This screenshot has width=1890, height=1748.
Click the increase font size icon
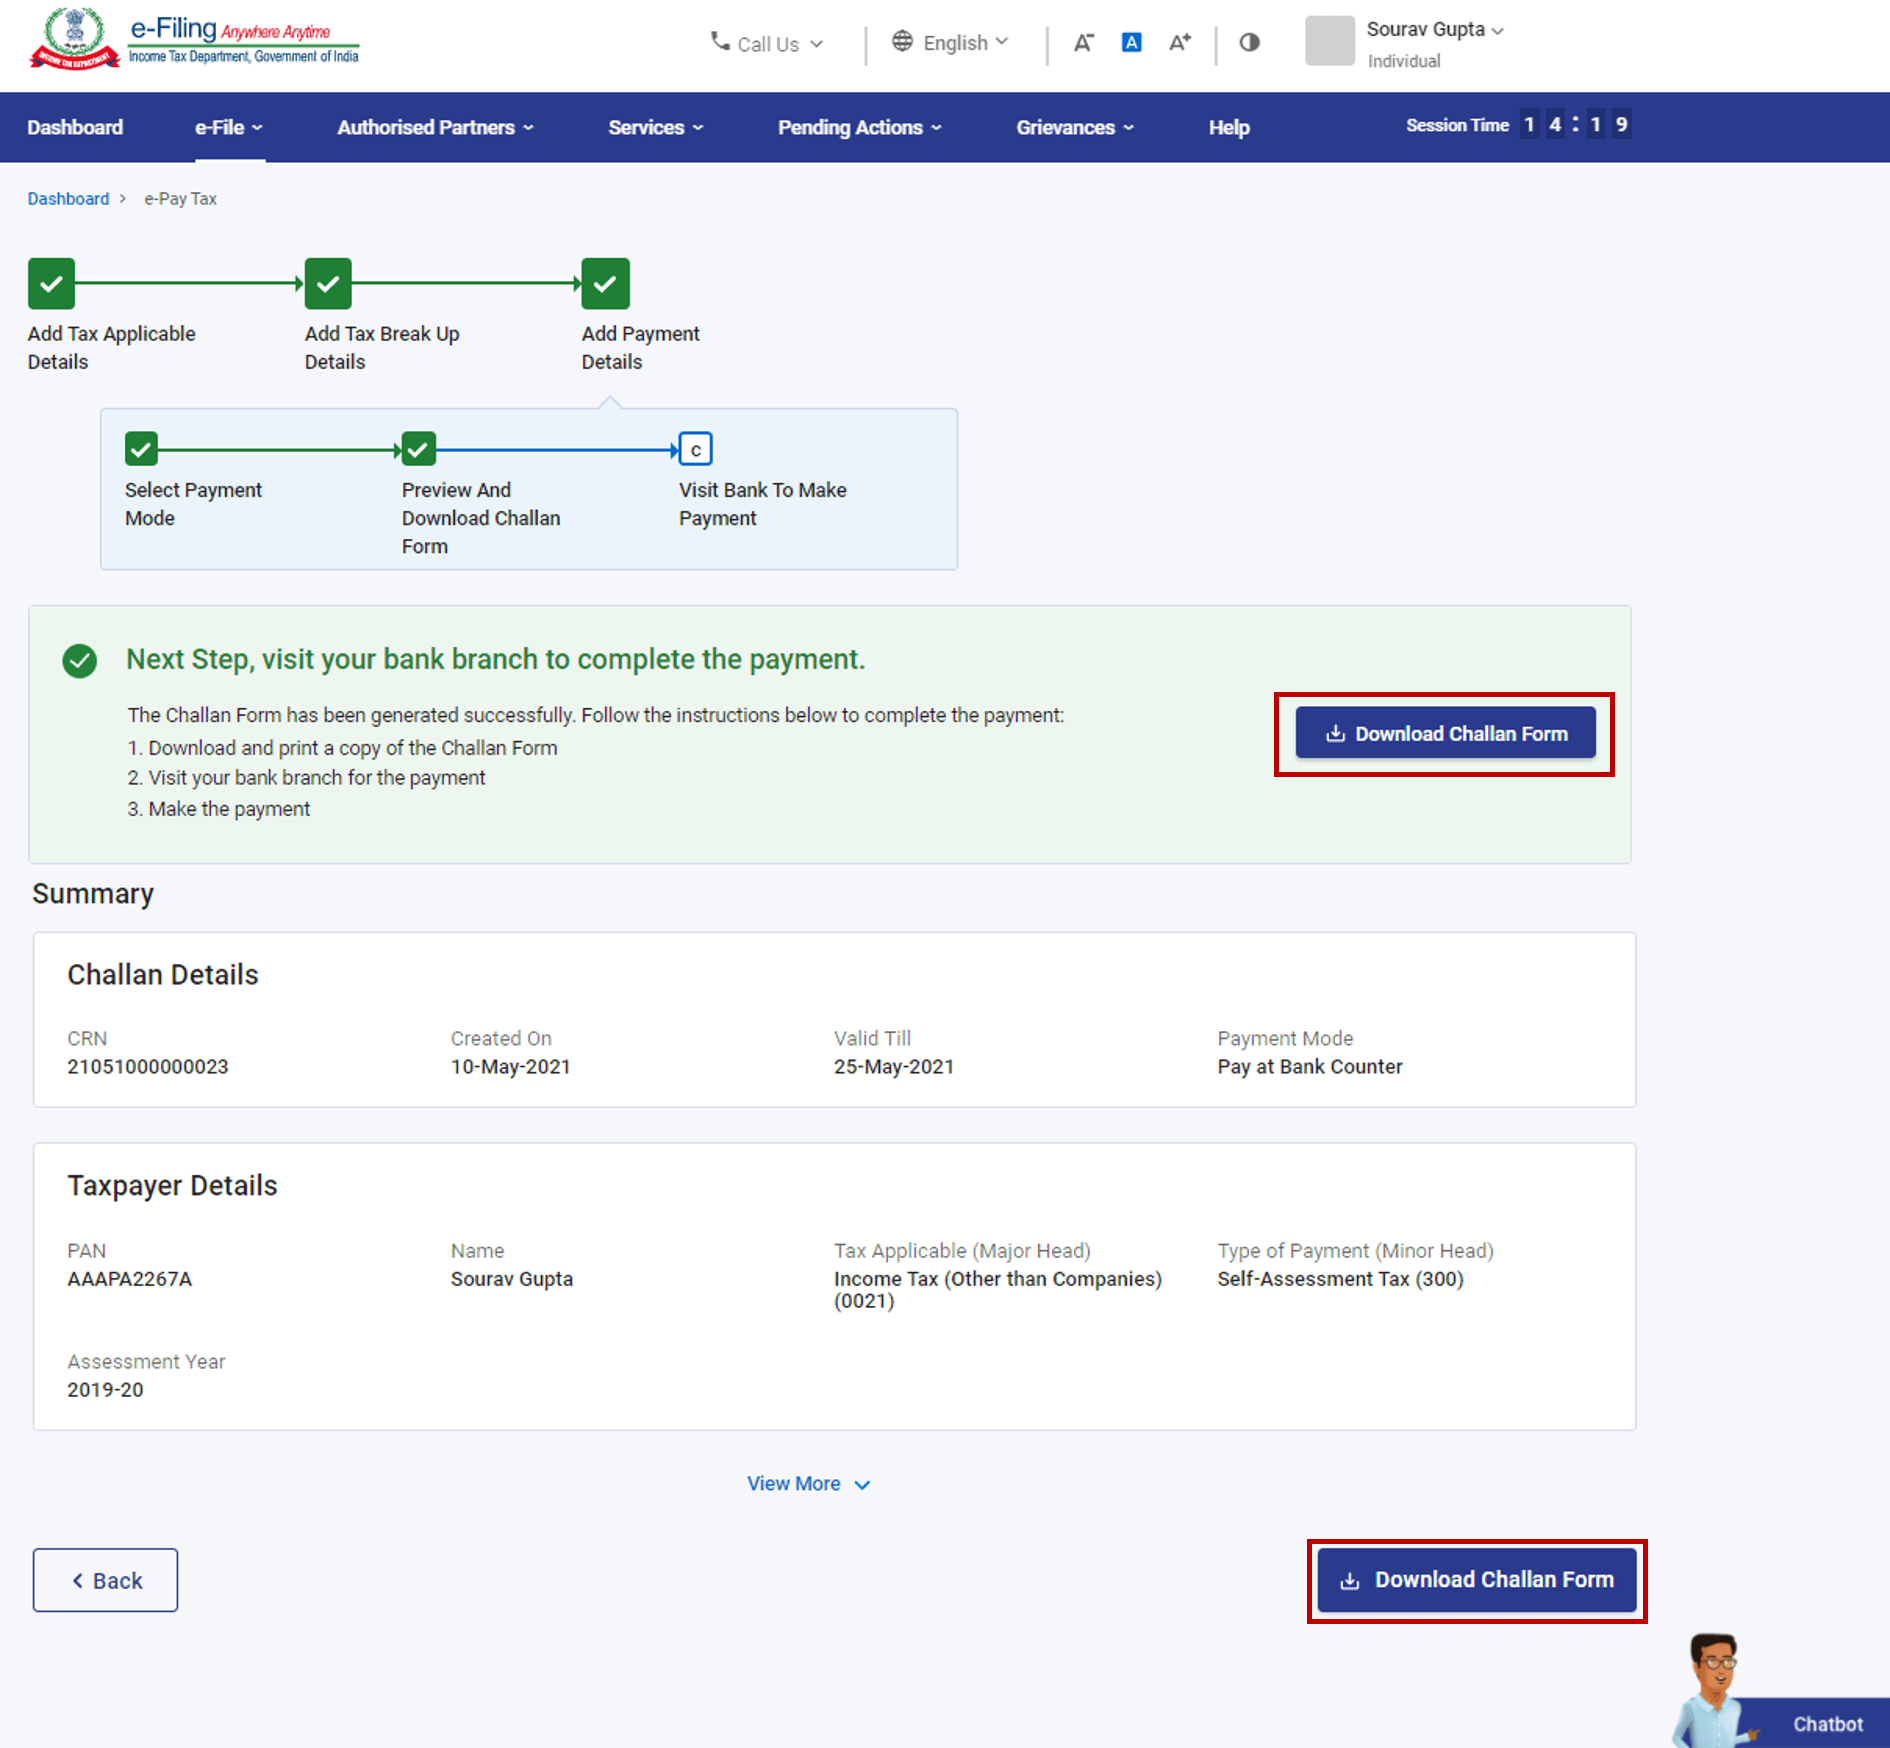pyautogui.click(x=1180, y=42)
